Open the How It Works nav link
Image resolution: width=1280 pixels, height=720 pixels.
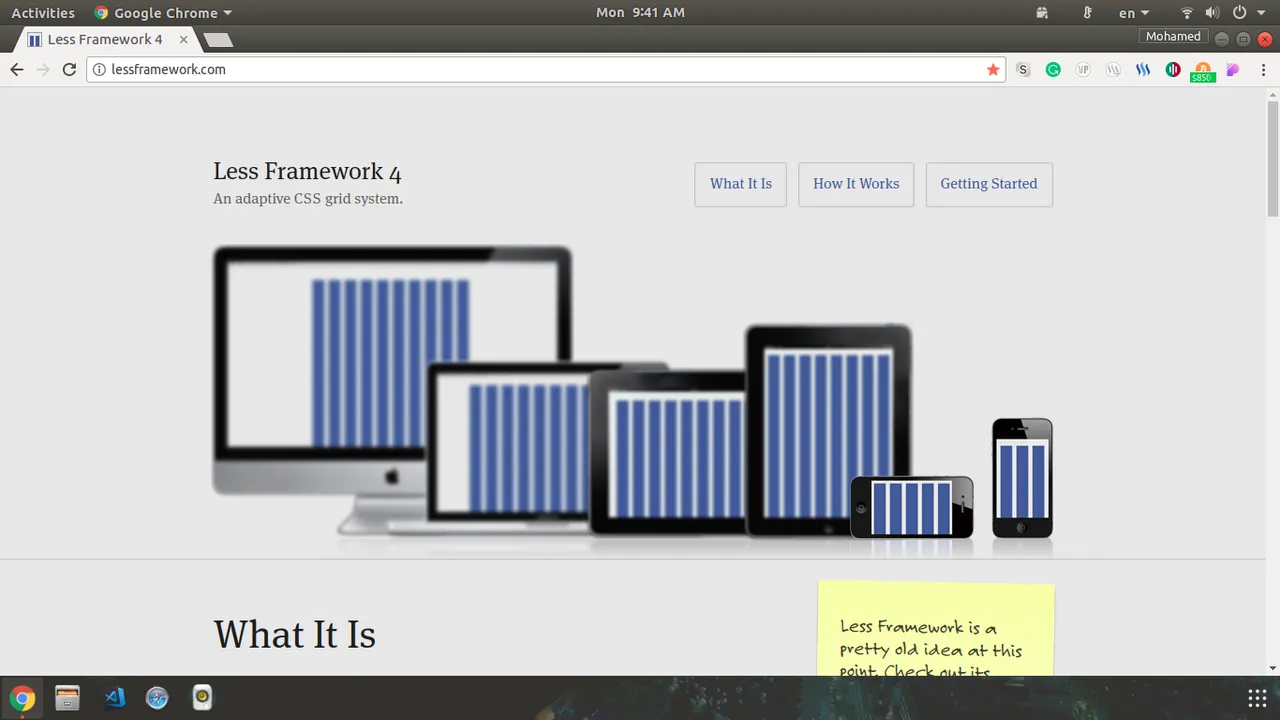coord(856,184)
